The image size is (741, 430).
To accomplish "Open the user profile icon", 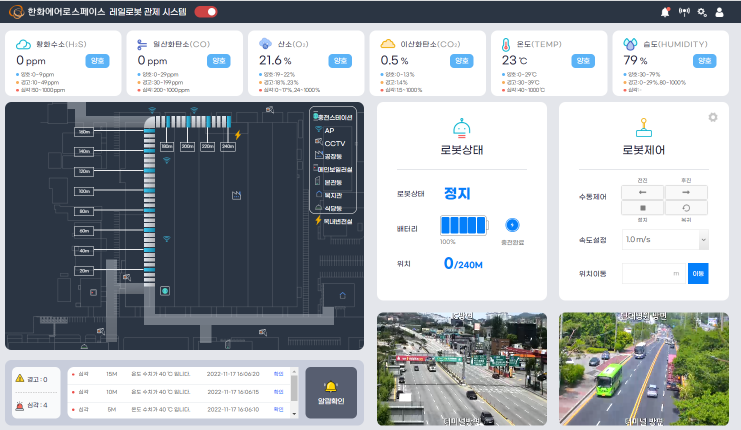I will pyautogui.click(x=719, y=12).
